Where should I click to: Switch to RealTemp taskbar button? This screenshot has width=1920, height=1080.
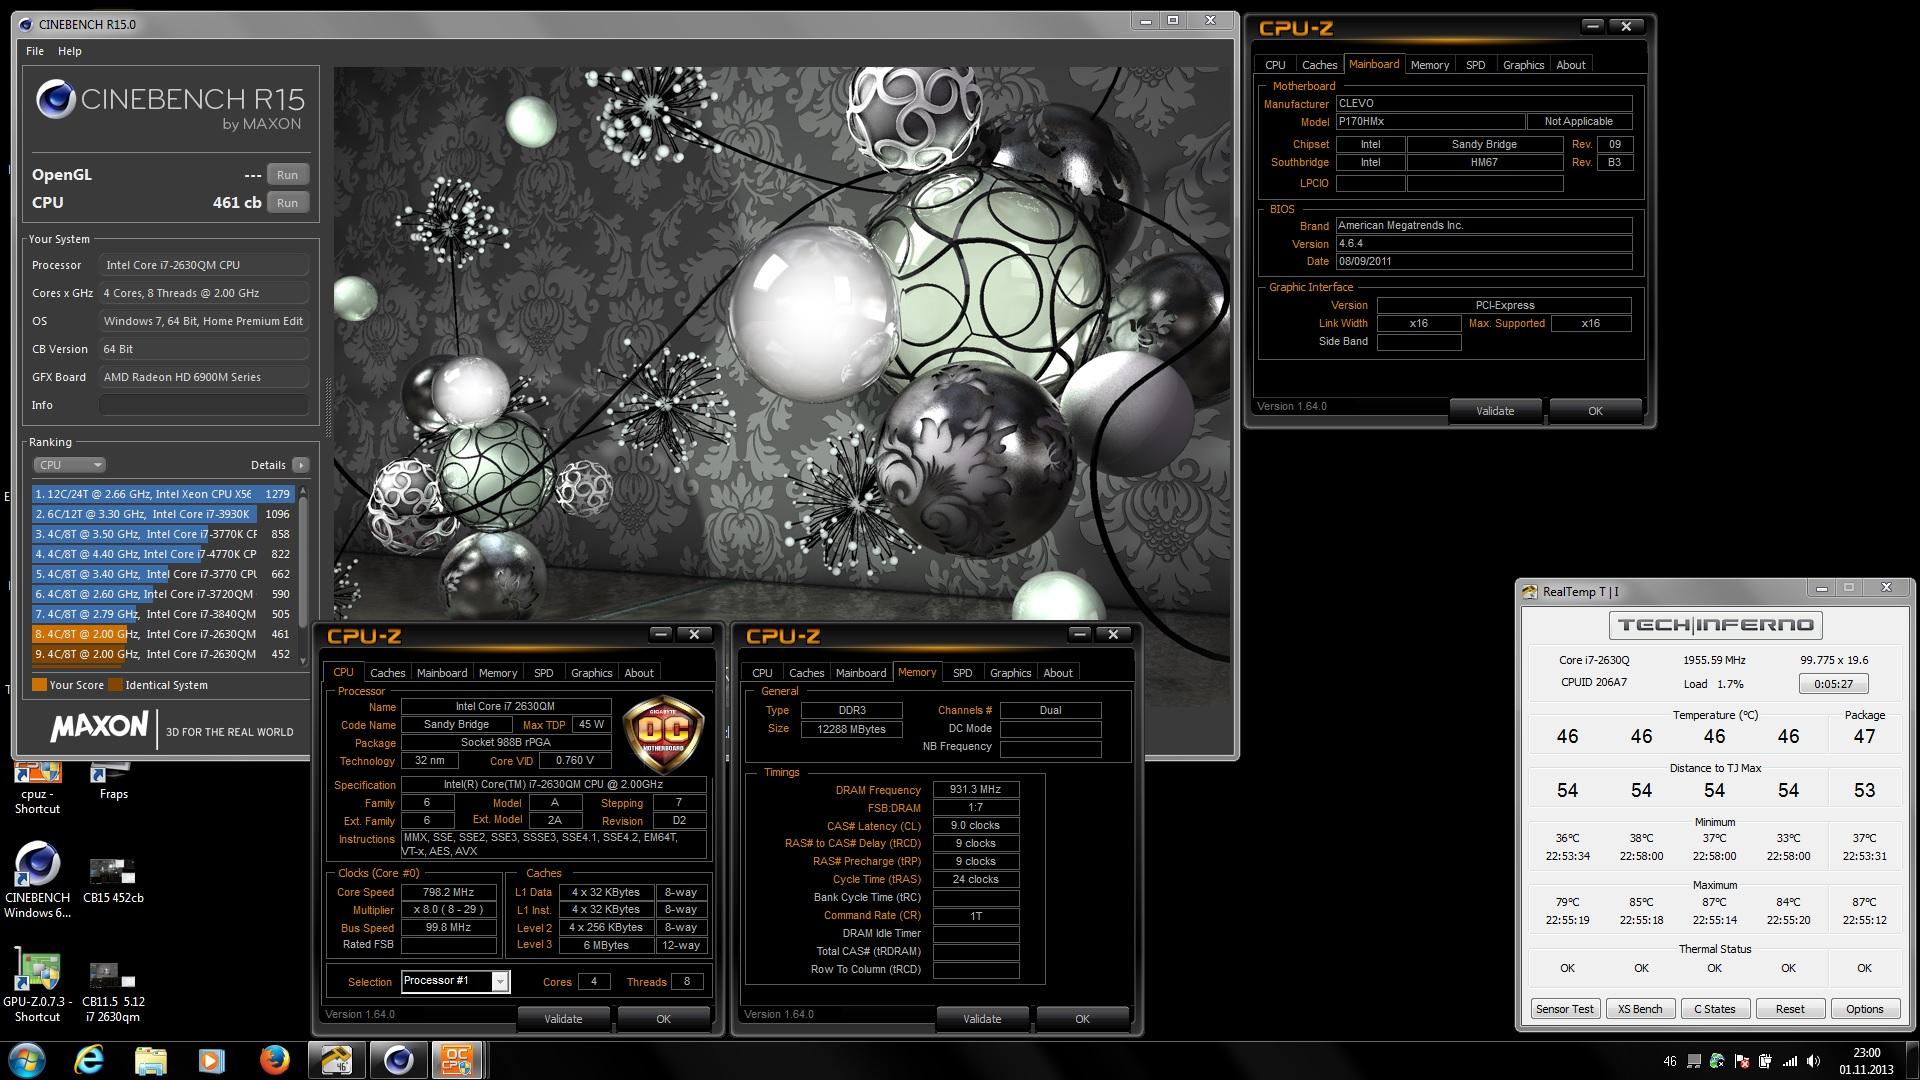click(x=337, y=1059)
